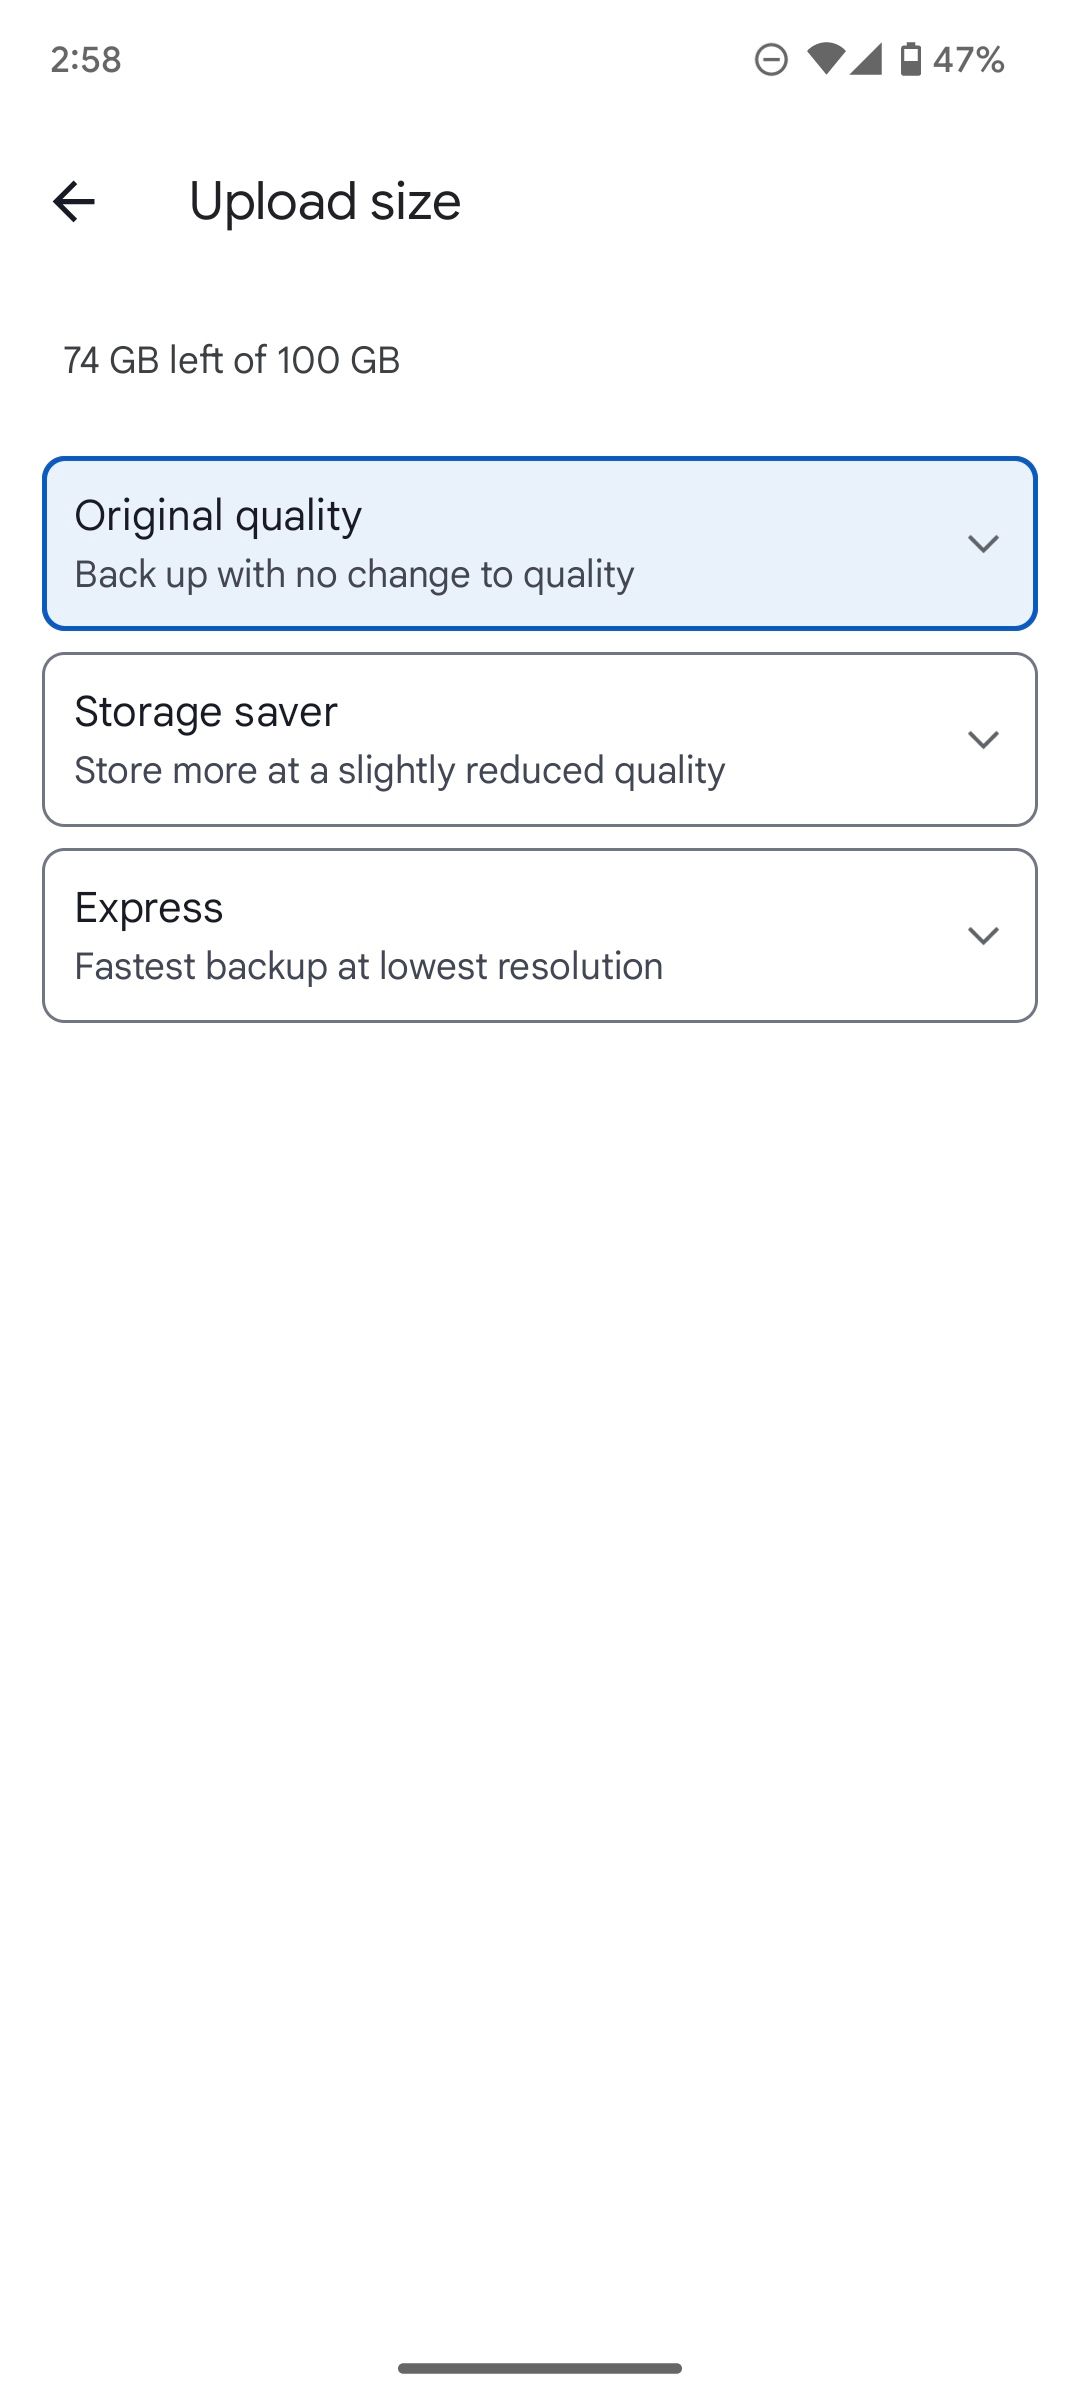Expand the Original quality details chevron
Viewport: 1080px width, 2400px height.
[983, 543]
